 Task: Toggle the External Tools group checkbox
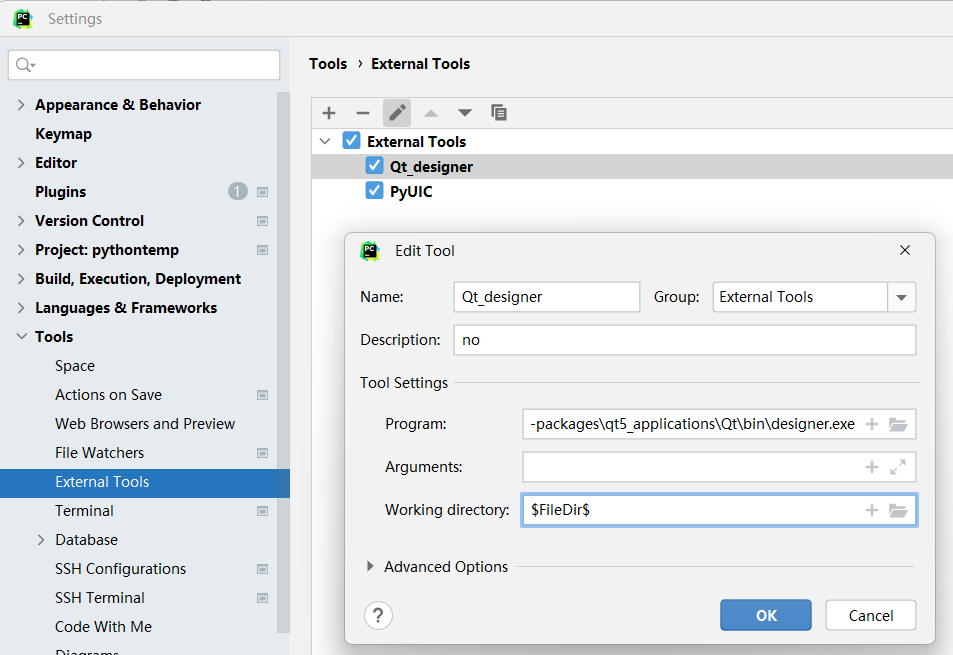click(x=351, y=141)
